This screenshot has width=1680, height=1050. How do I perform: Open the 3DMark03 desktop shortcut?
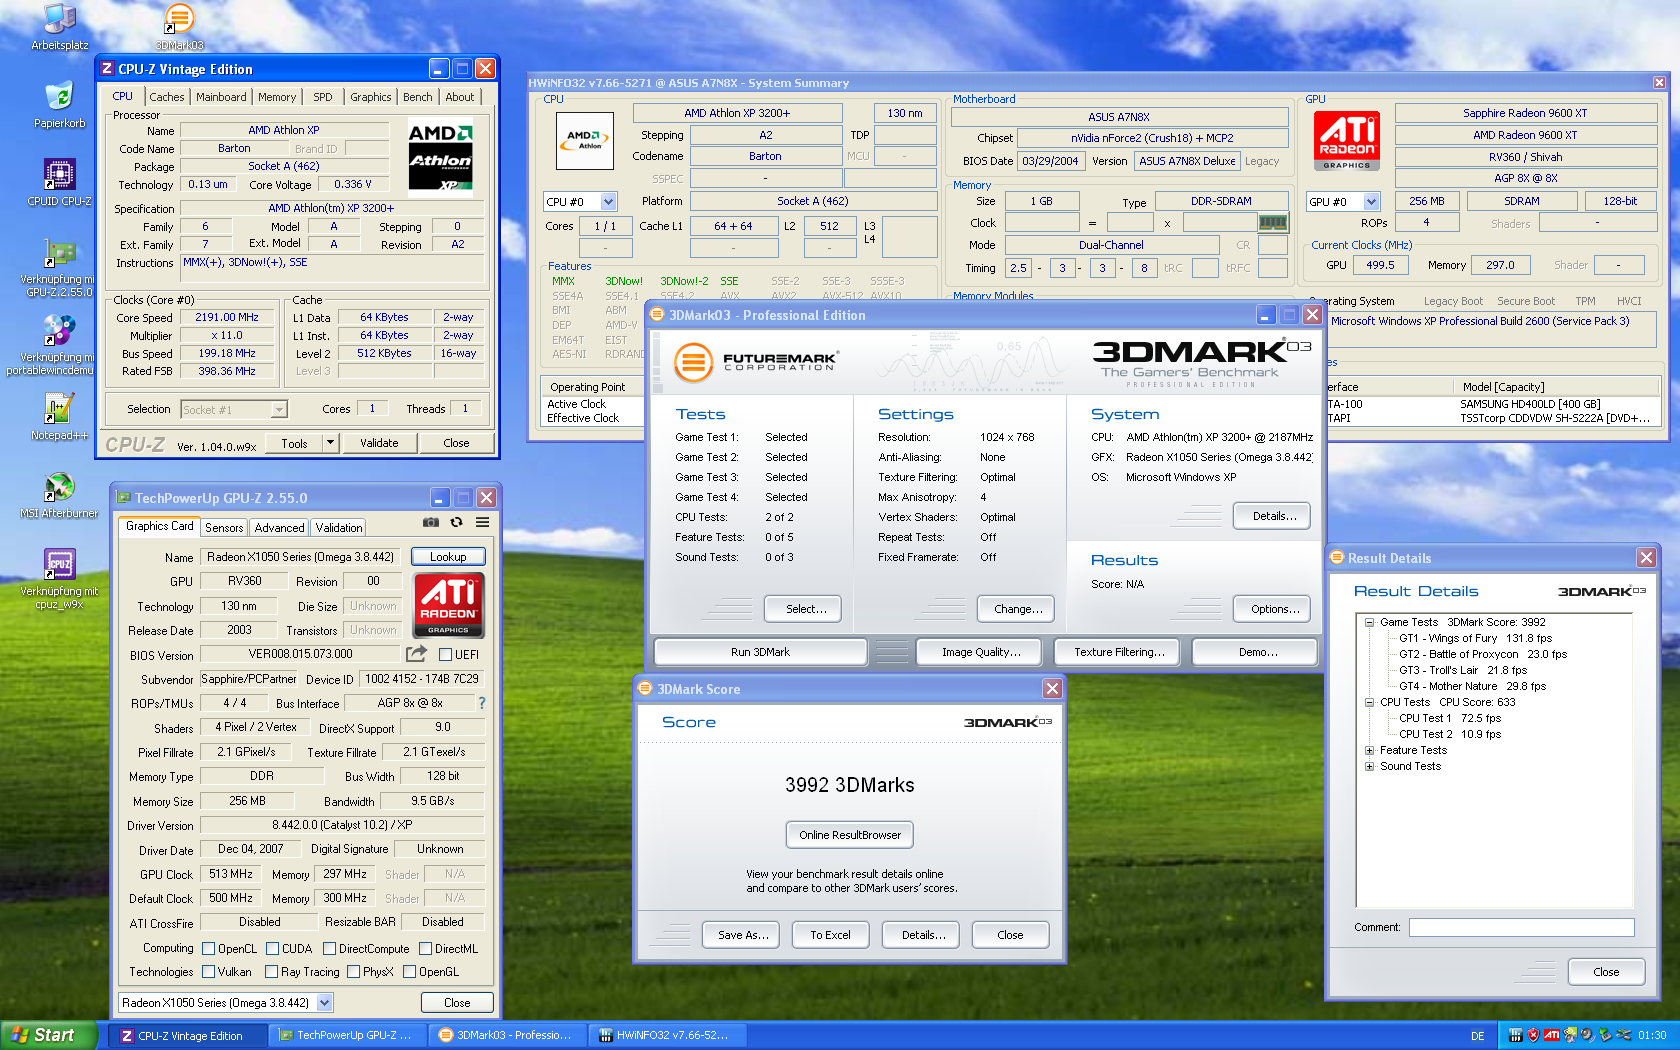[x=179, y=27]
